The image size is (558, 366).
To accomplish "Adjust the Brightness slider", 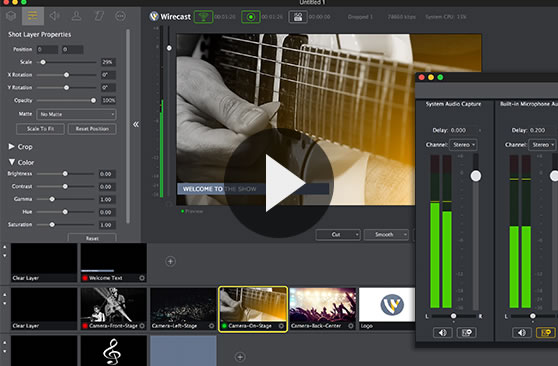I will point(65,174).
